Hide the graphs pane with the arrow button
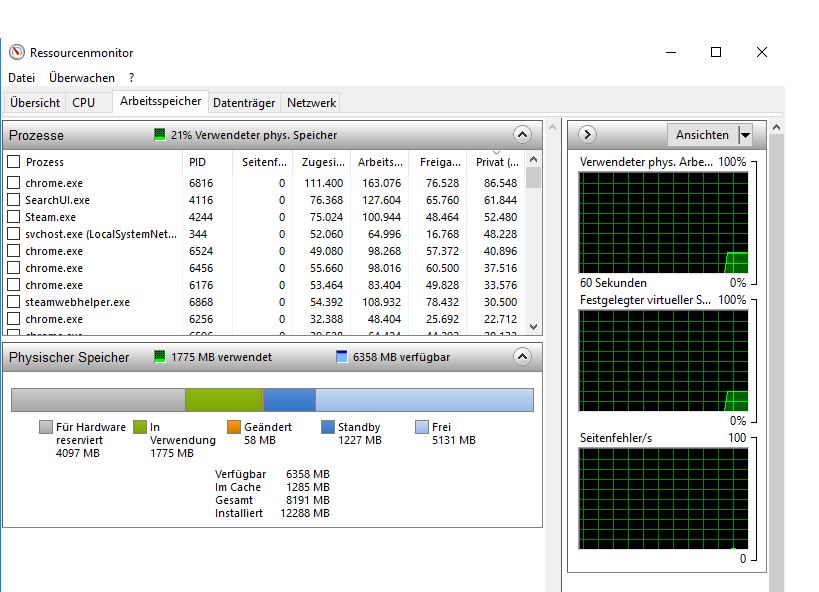 [x=588, y=135]
